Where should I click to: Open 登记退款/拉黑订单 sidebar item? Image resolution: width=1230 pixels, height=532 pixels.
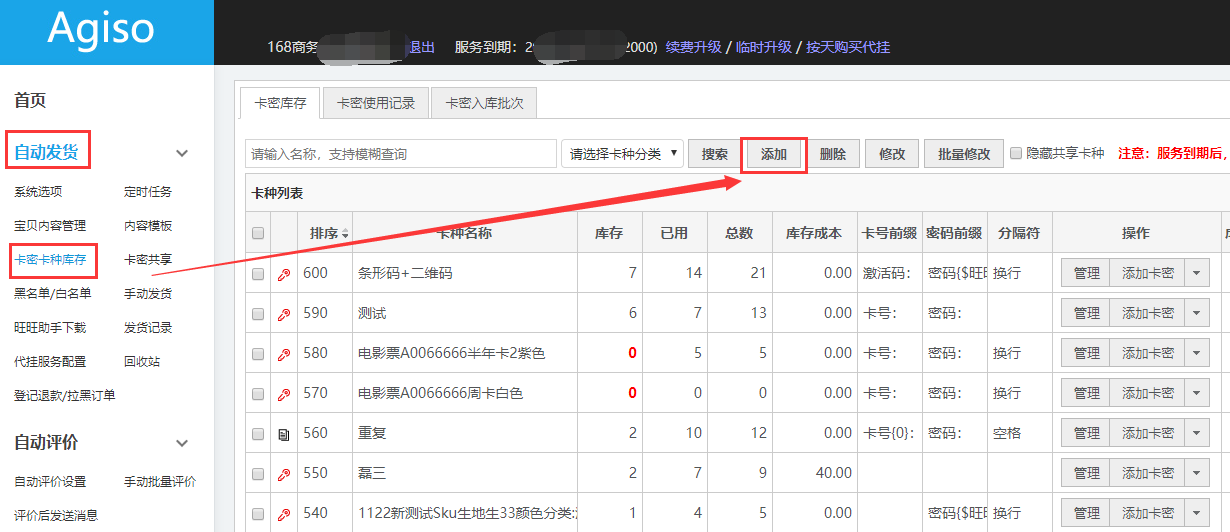[65, 396]
